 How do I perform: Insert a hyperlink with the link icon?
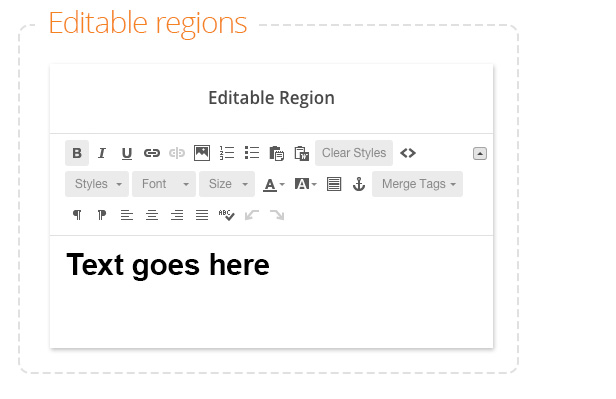coord(152,153)
